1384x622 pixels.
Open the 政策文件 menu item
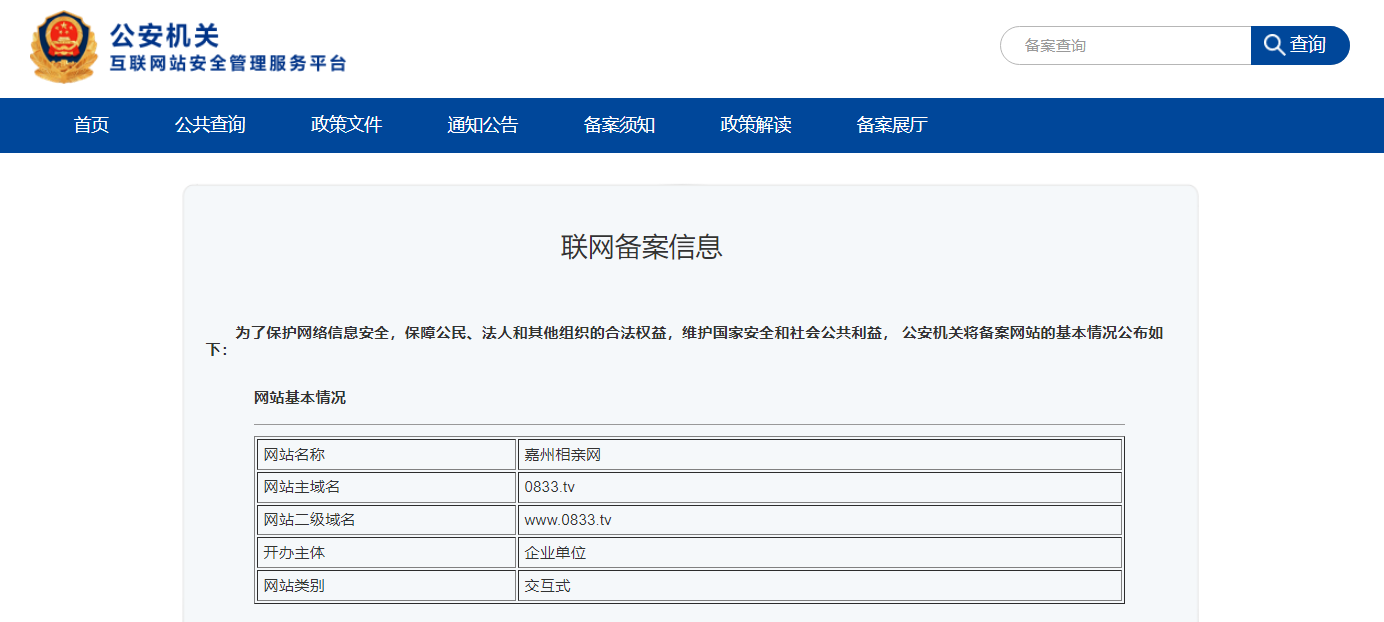pos(346,125)
